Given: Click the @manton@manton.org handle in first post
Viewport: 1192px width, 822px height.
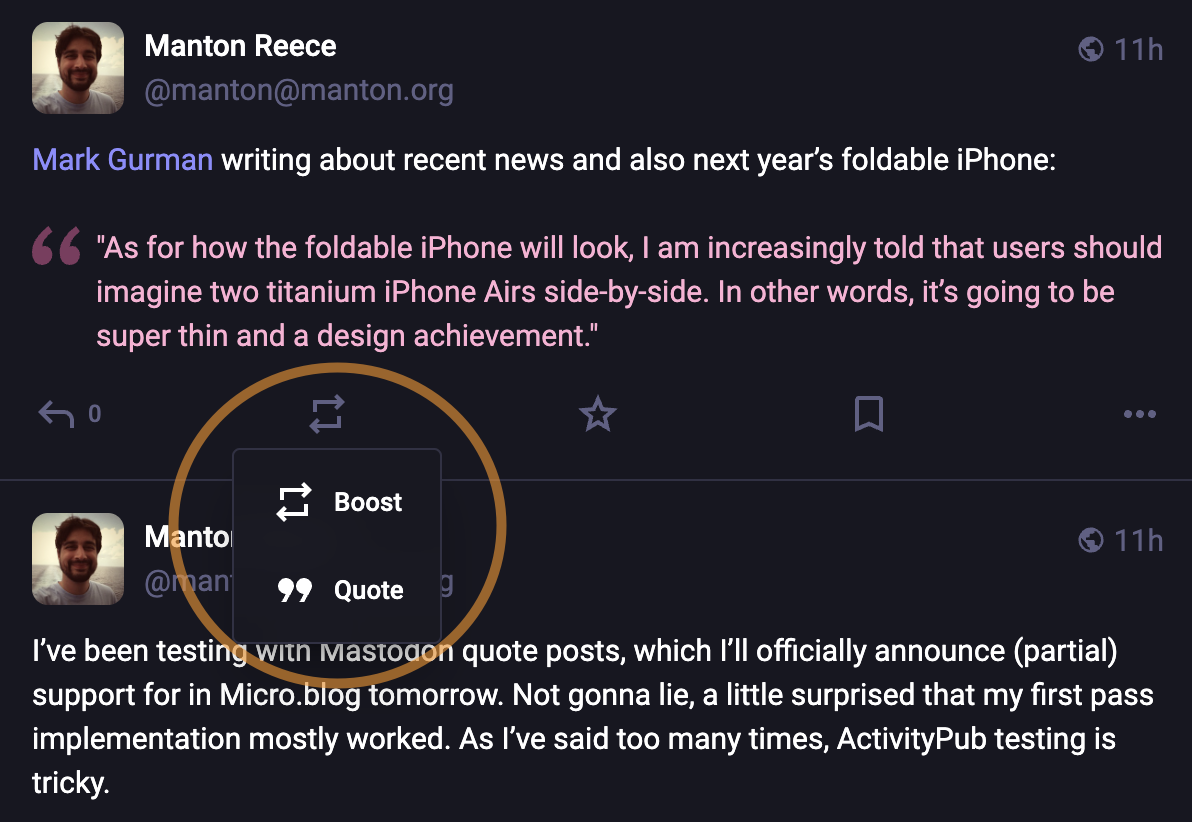Looking at the screenshot, I should click(298, 91).
